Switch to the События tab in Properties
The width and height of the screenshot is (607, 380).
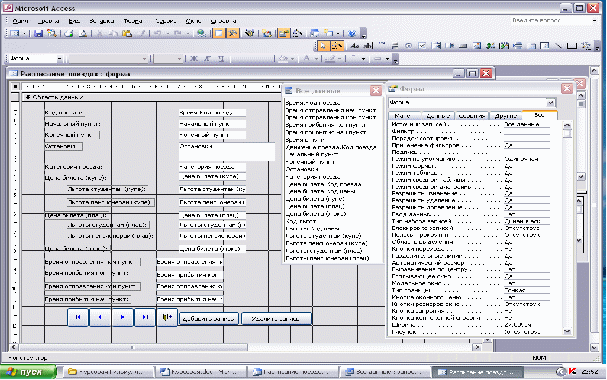(x=472, y=116)
